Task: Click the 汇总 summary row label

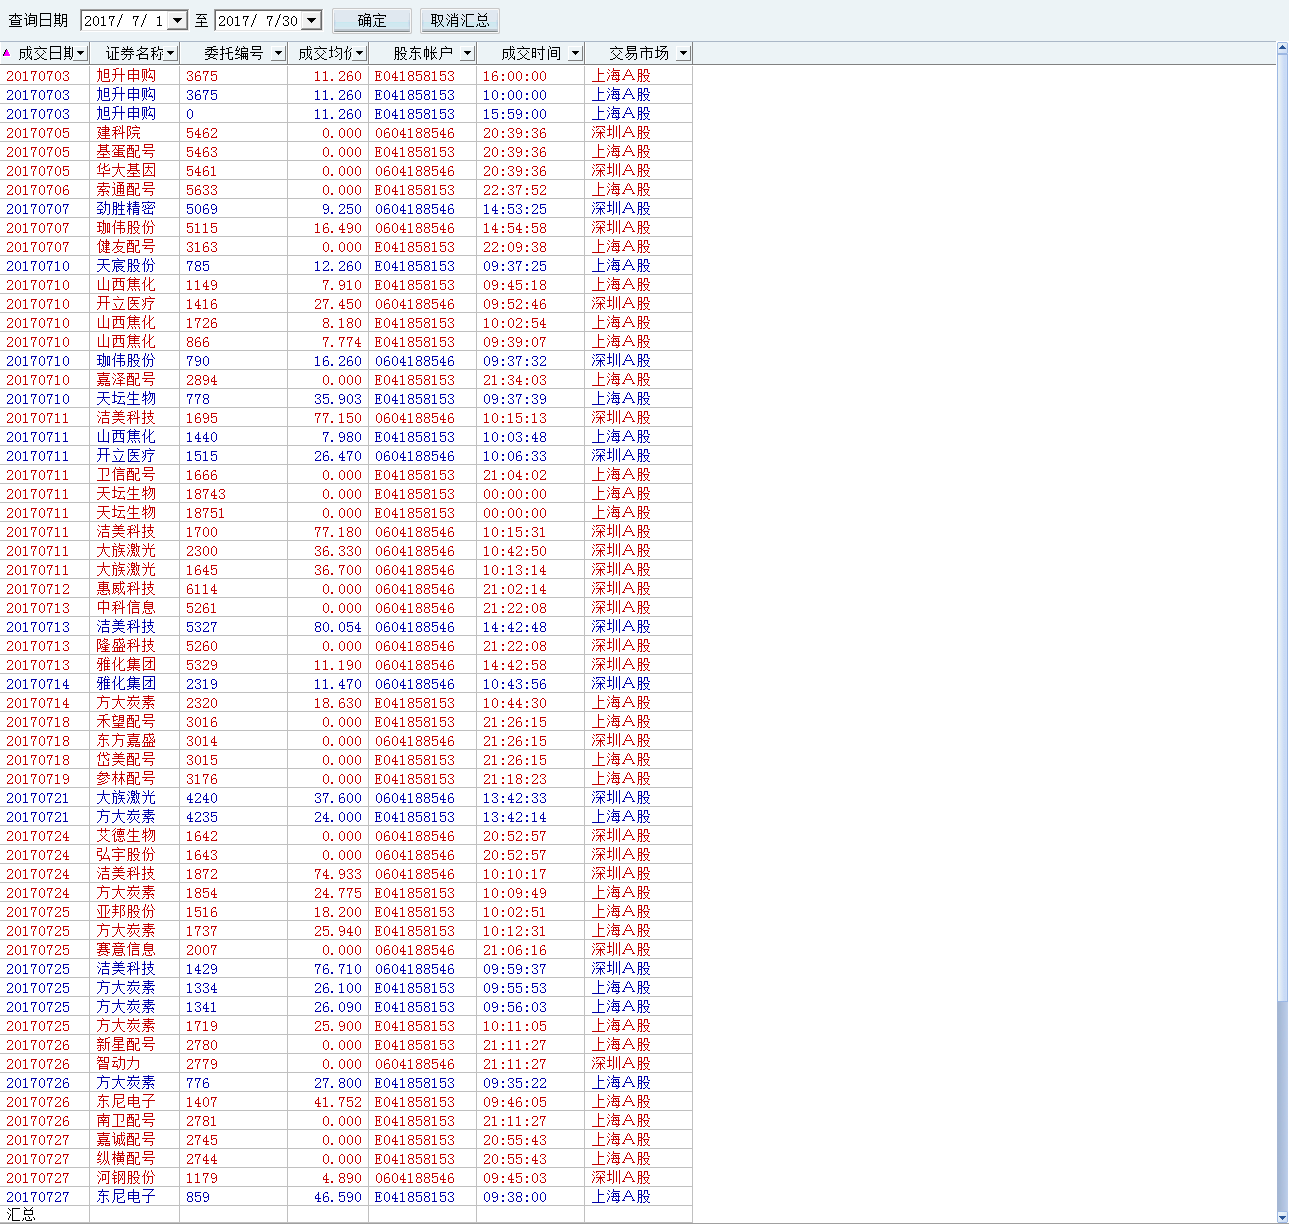Action: (21, 1214)
